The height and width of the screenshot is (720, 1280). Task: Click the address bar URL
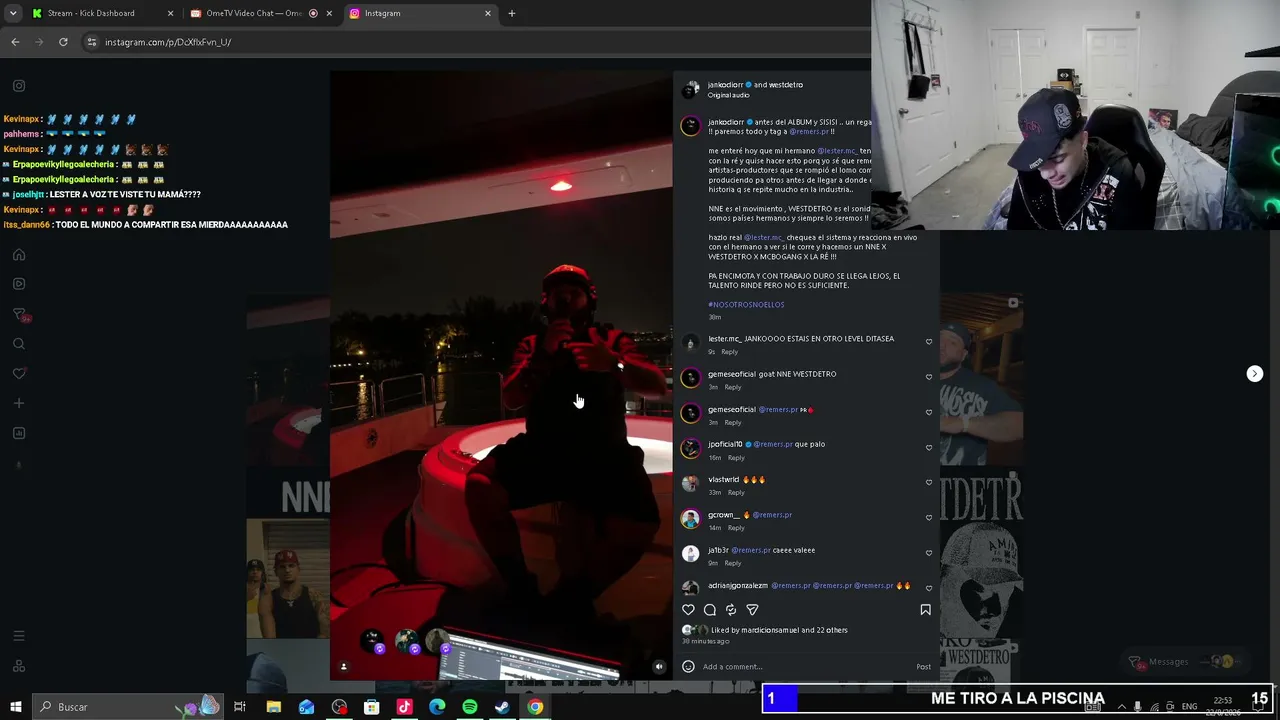pos(168,42)
